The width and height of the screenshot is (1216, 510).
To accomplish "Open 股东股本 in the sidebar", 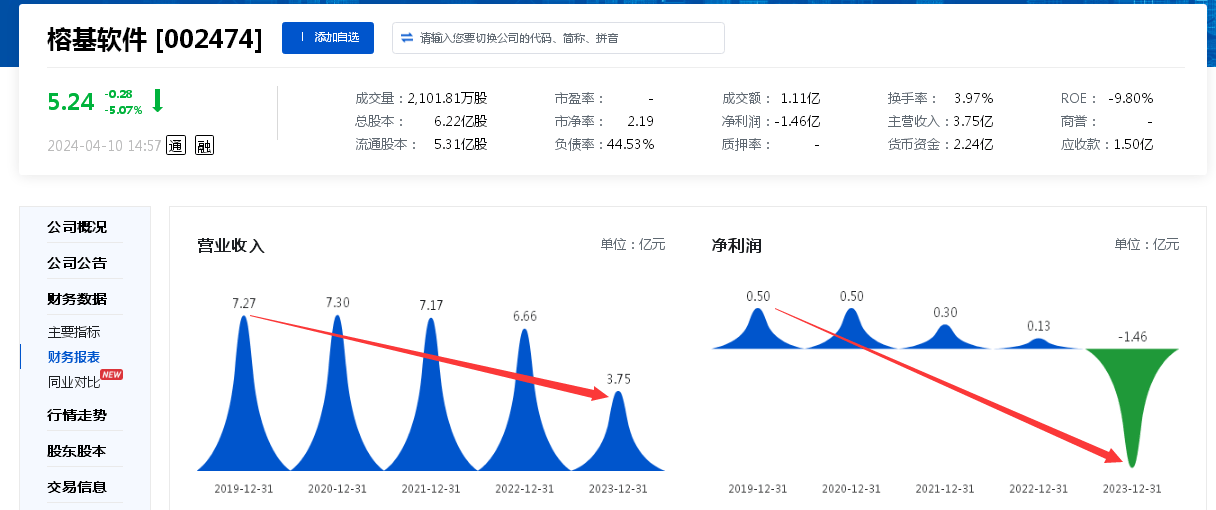I will [x=77, y=451].
